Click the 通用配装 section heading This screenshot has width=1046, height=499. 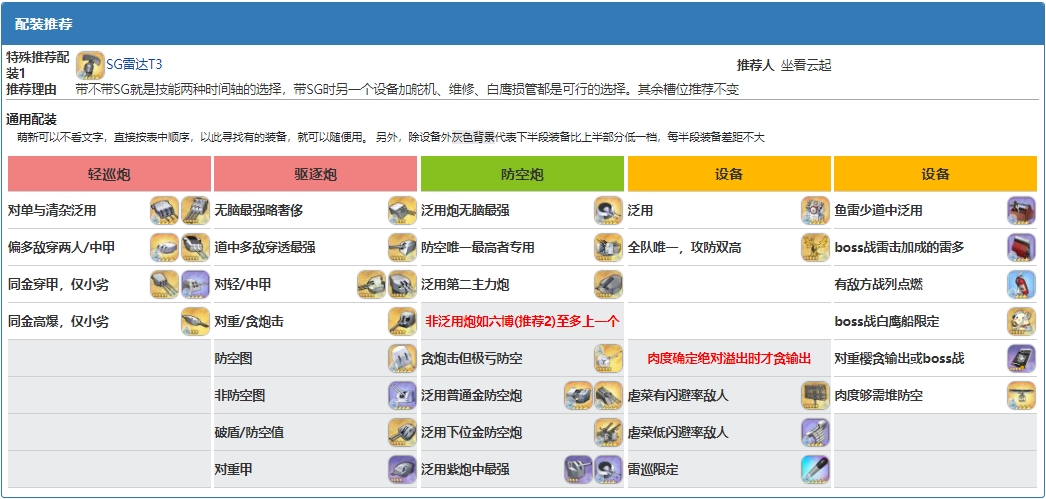coord(31,119)
